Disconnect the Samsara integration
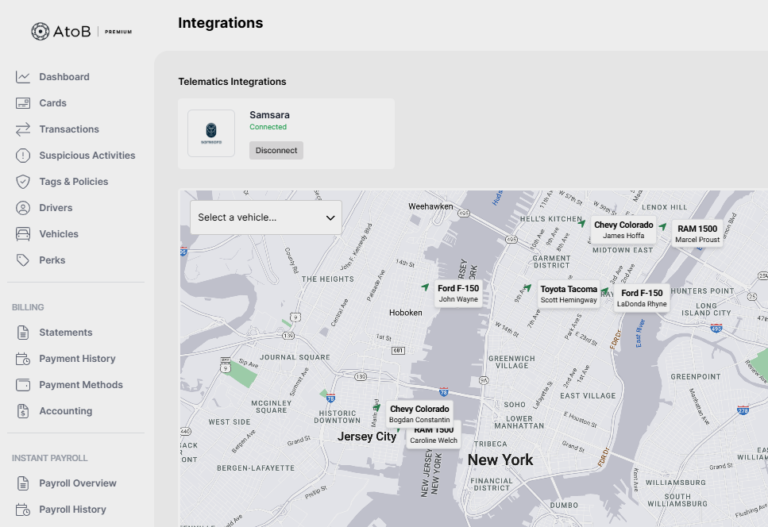The height and width of the screenshot is (527, 768). 276,150
